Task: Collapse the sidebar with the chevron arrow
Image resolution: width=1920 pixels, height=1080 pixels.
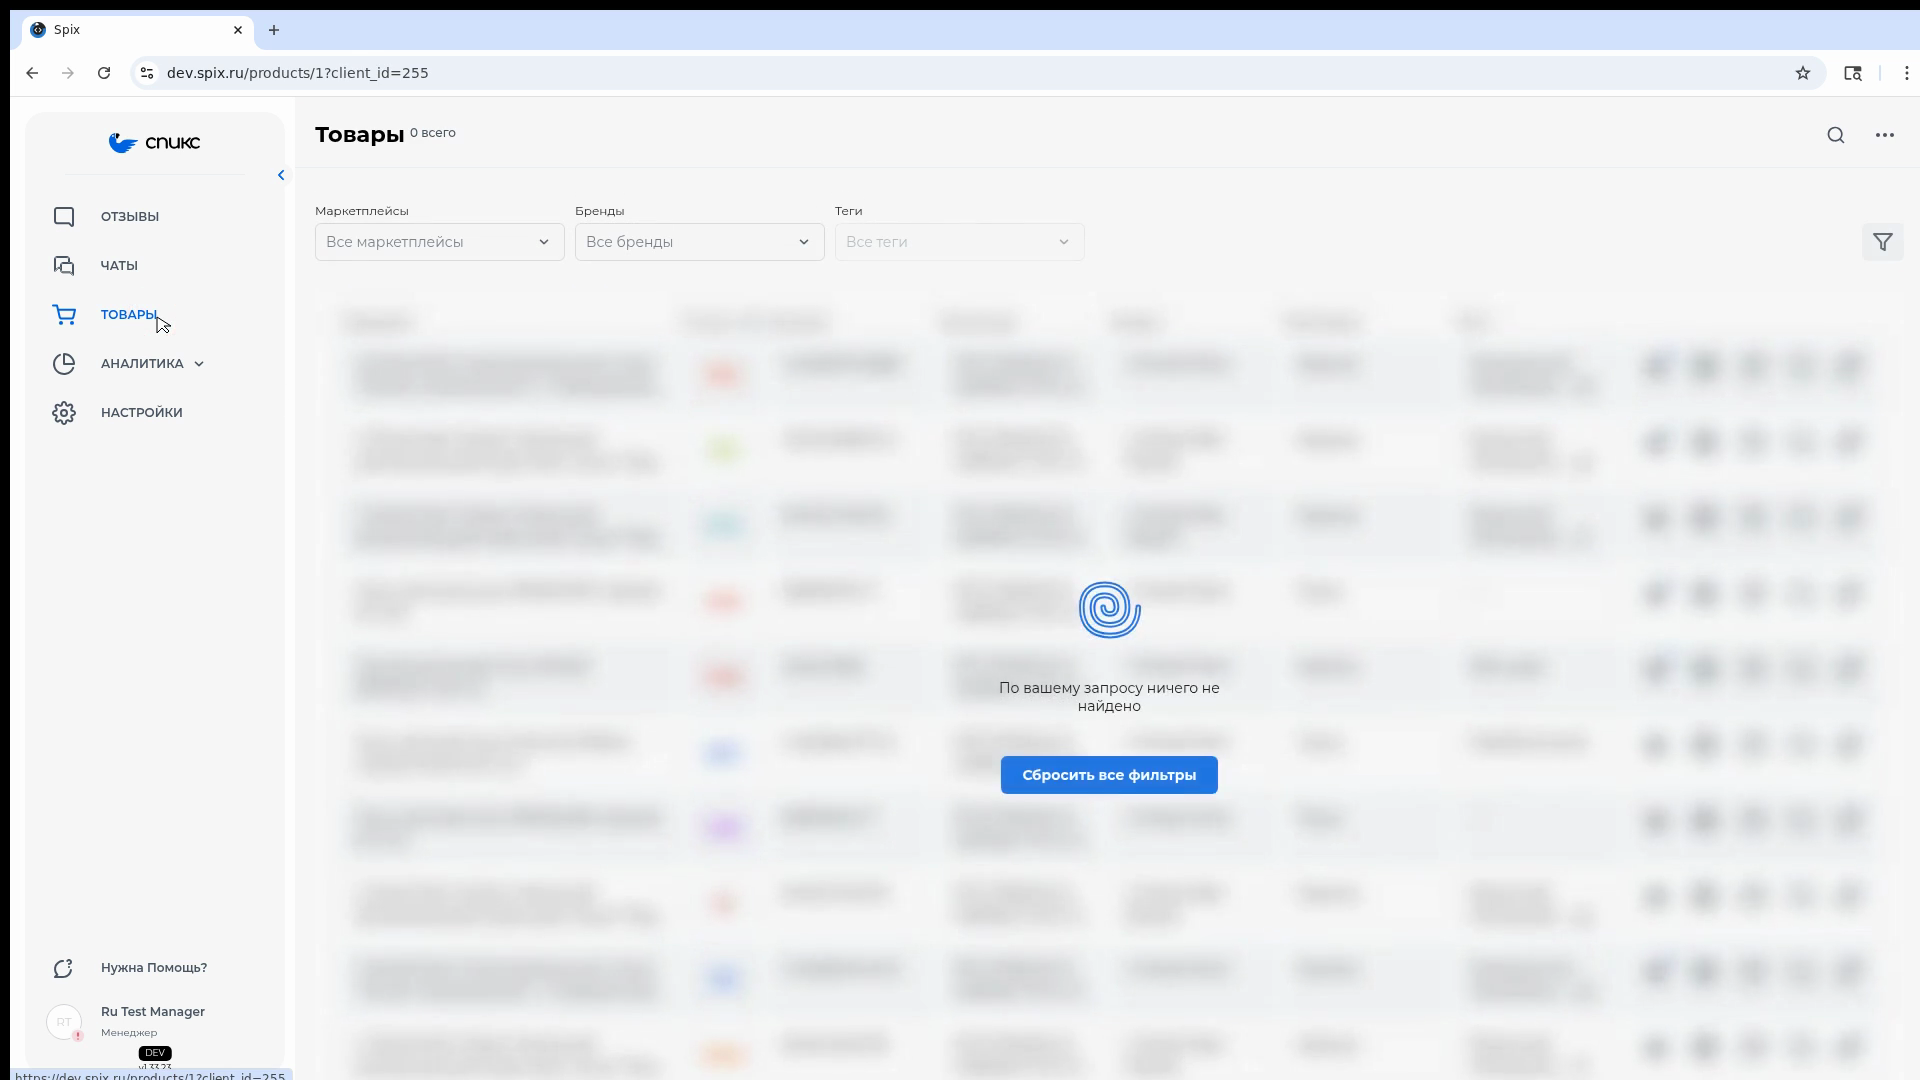Action: tap(281, 175)
